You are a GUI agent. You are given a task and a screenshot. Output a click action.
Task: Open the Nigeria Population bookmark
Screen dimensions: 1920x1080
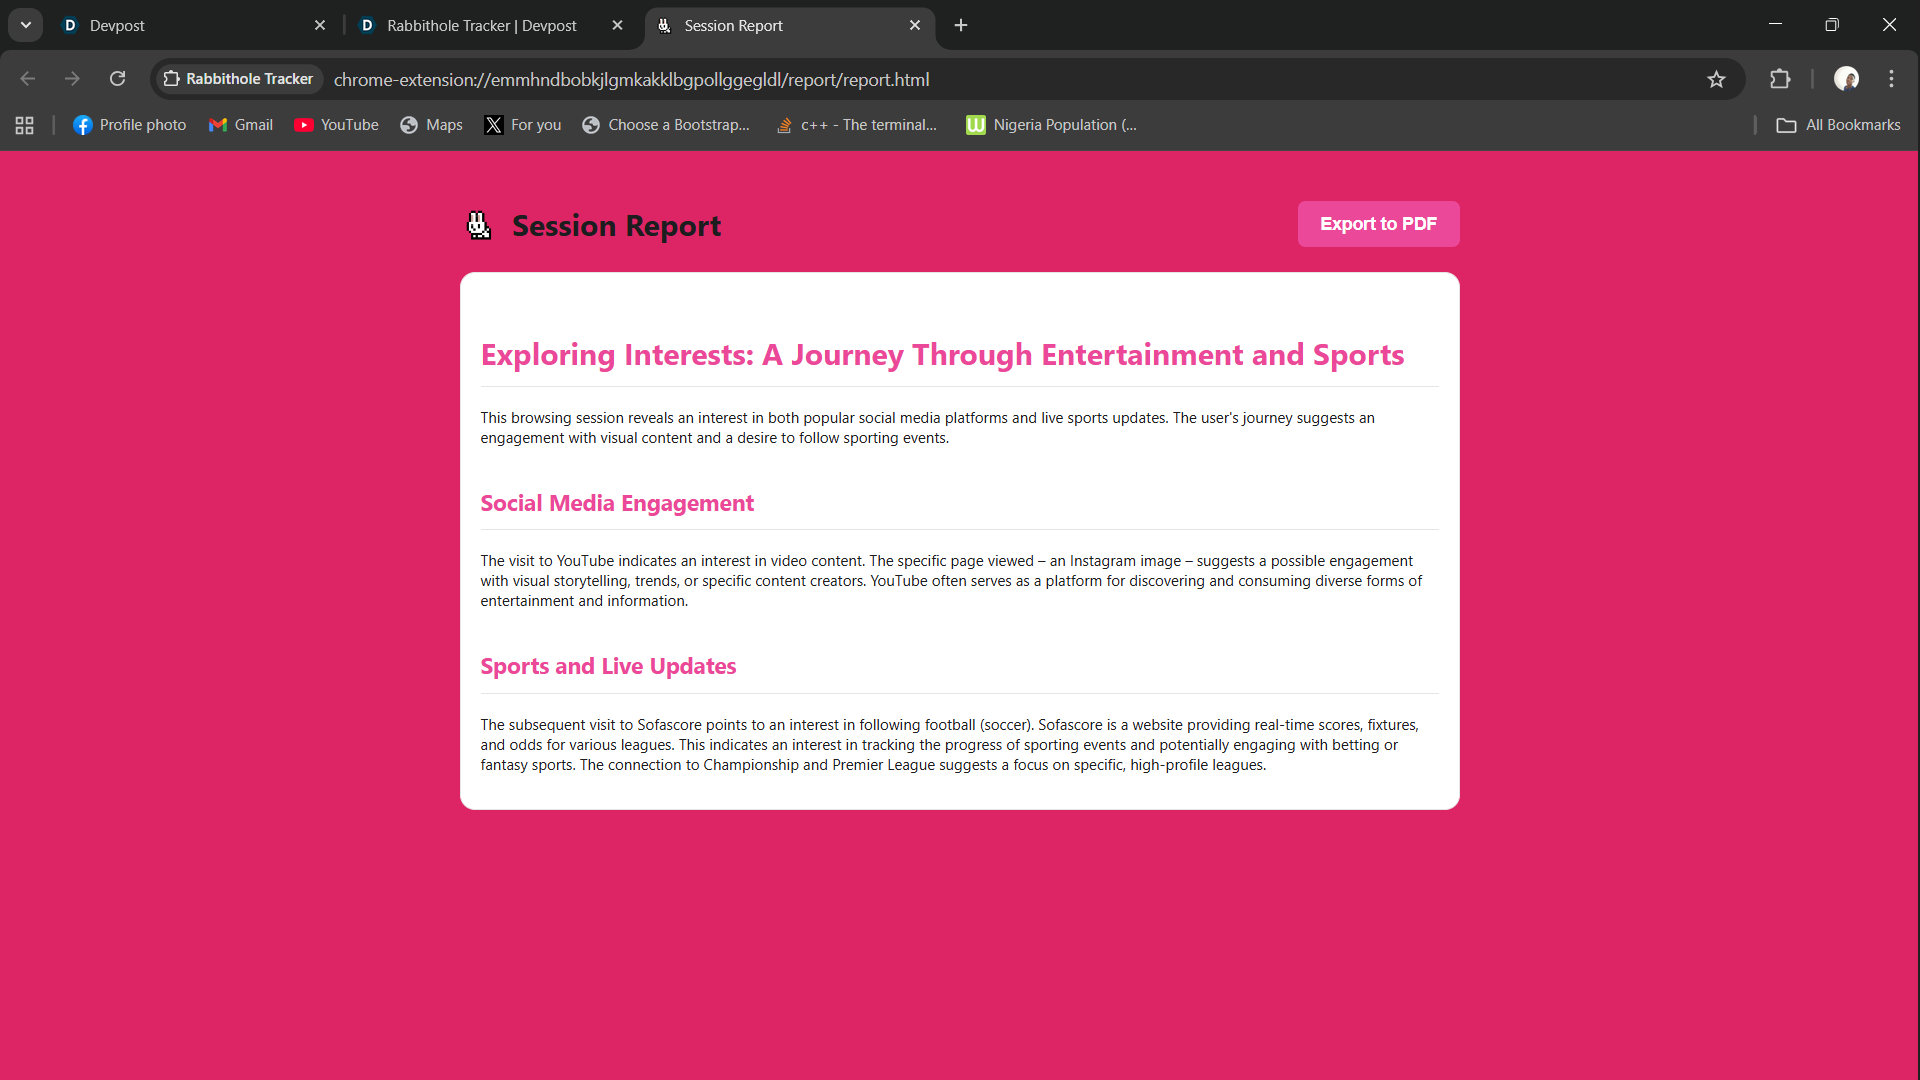coord(1051,125)
